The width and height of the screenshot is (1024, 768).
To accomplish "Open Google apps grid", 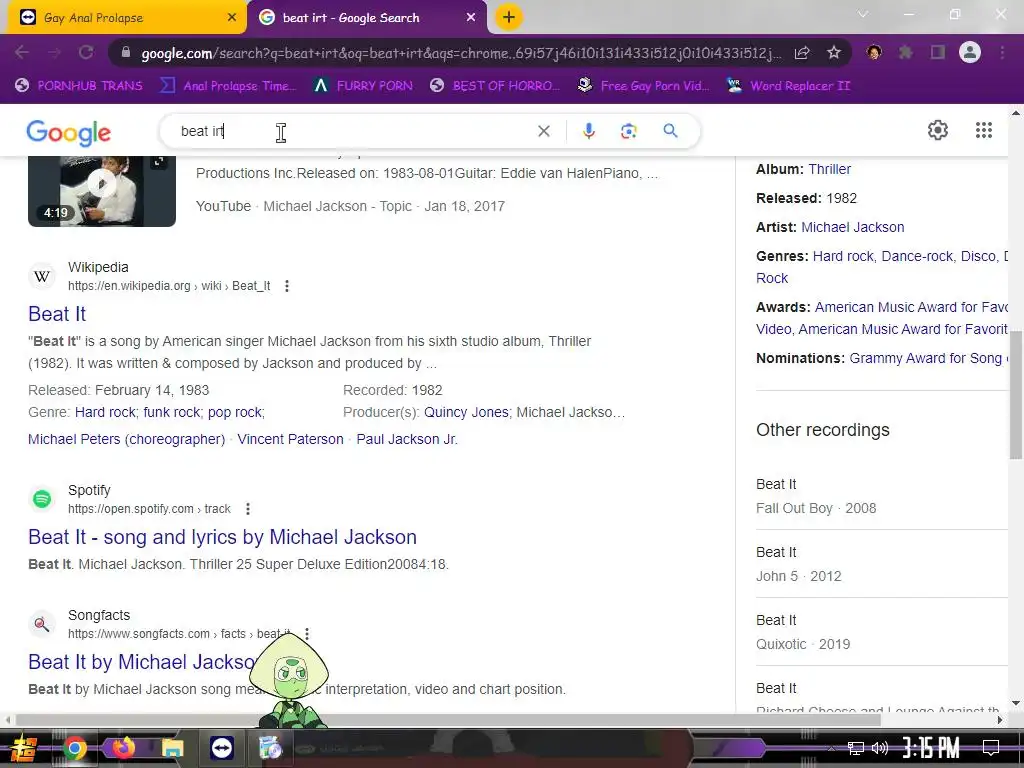I will (984, 130).
